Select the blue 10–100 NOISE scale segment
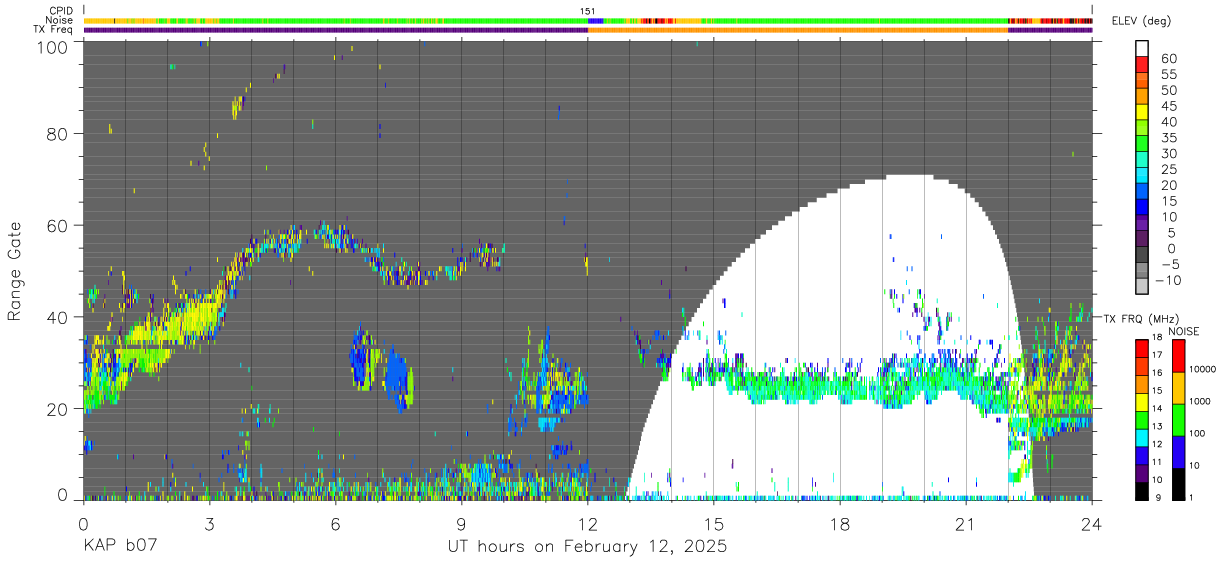Screen dimensions: 1228x567 click(1178, 452)
